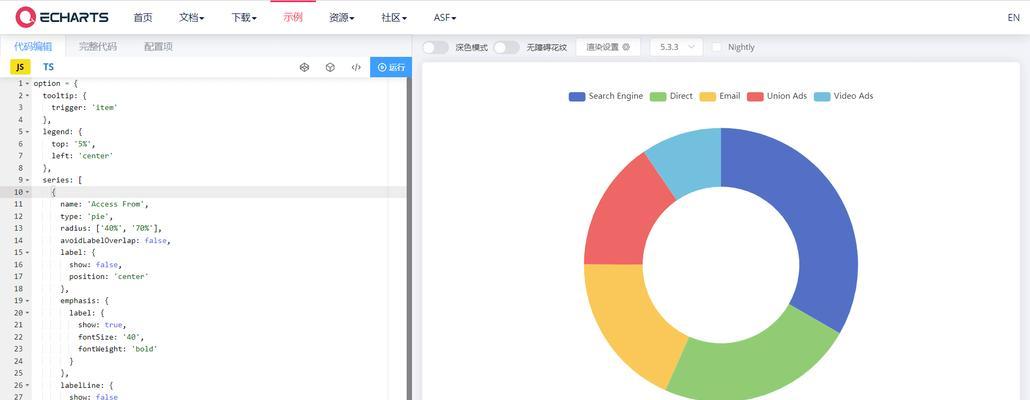Click code line "left: 'center'"
Image resolution: width=1030 pixels, height=400 pixels.
[x=83, y=156]
